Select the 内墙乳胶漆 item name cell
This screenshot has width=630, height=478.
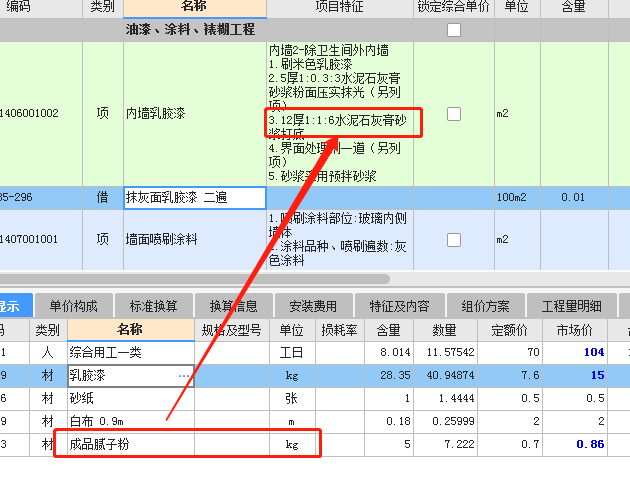tap(194, 114)
